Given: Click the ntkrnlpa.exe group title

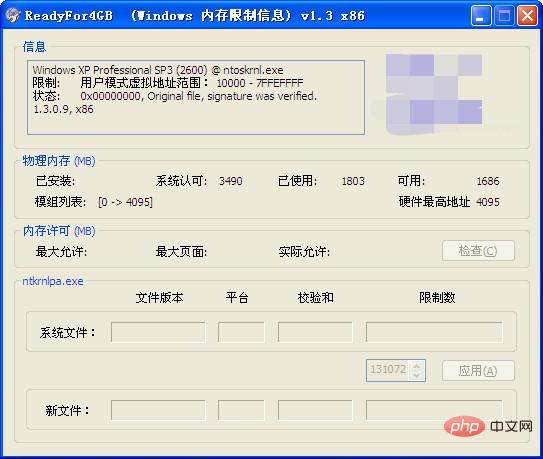Looking at the screenshot, I should (53, 281).
